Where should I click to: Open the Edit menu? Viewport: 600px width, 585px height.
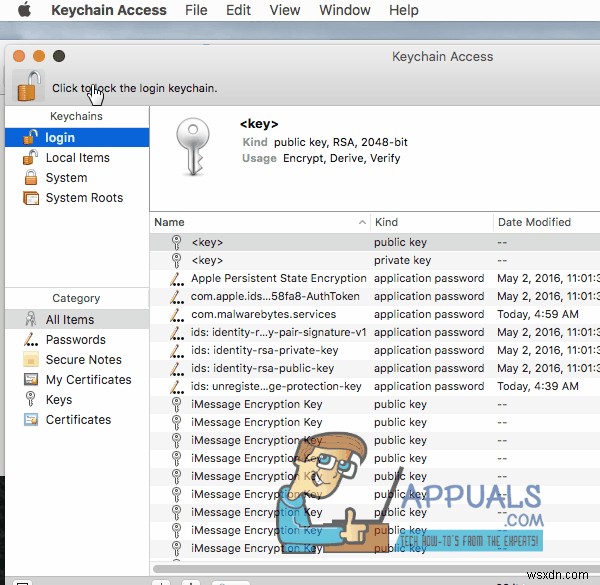coord(238,10)
